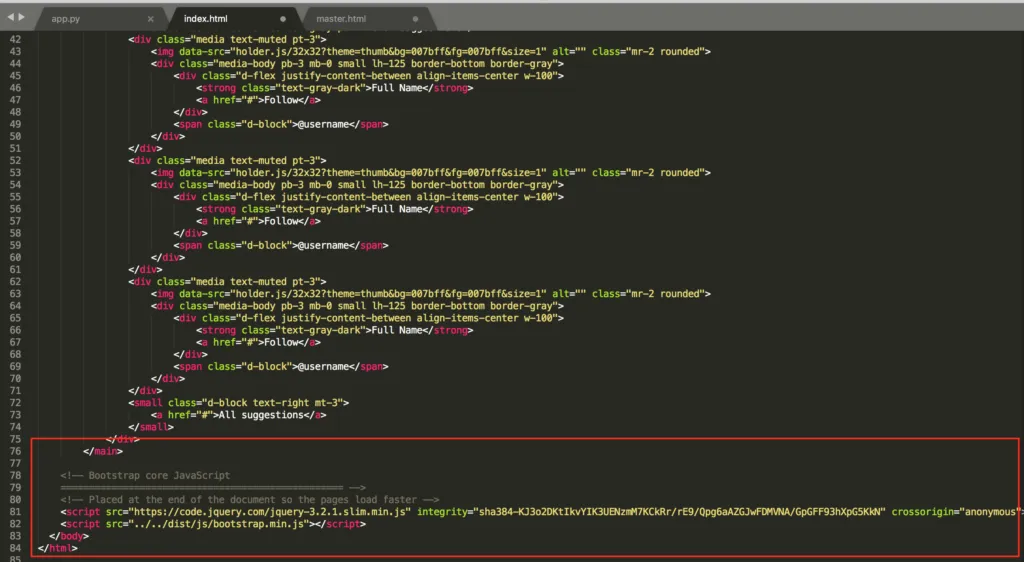Click gutter line number 62
This screenshot has height=562, width=1024.
pos(15,282)
